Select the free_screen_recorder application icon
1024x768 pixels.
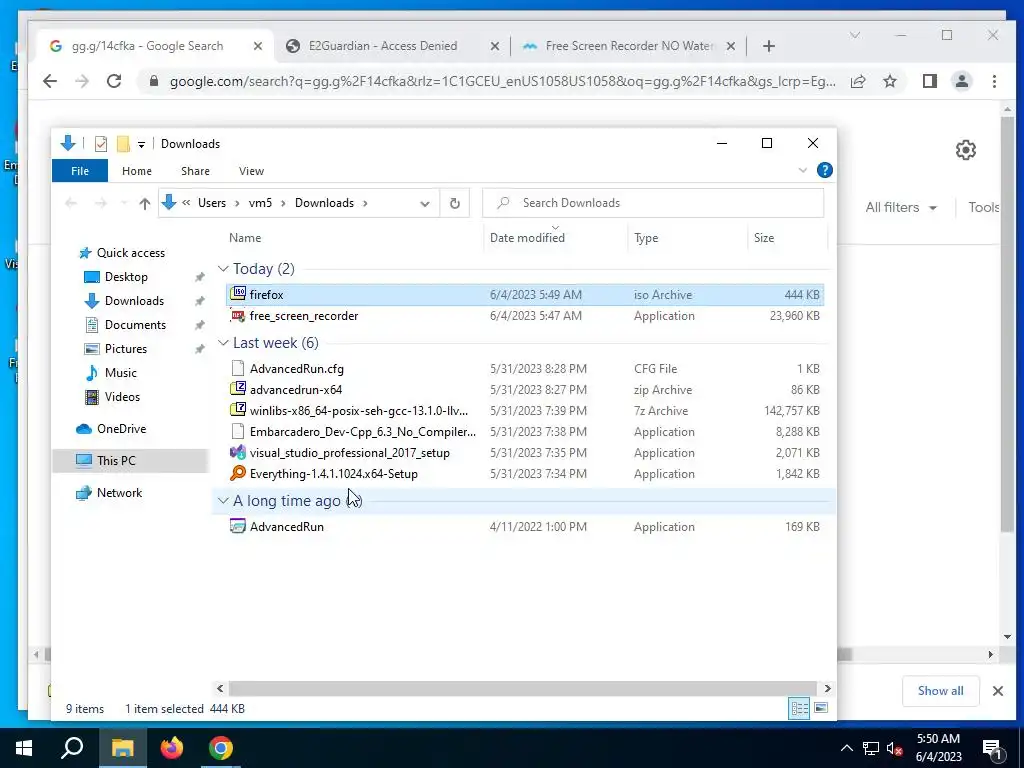click(238, 315)
